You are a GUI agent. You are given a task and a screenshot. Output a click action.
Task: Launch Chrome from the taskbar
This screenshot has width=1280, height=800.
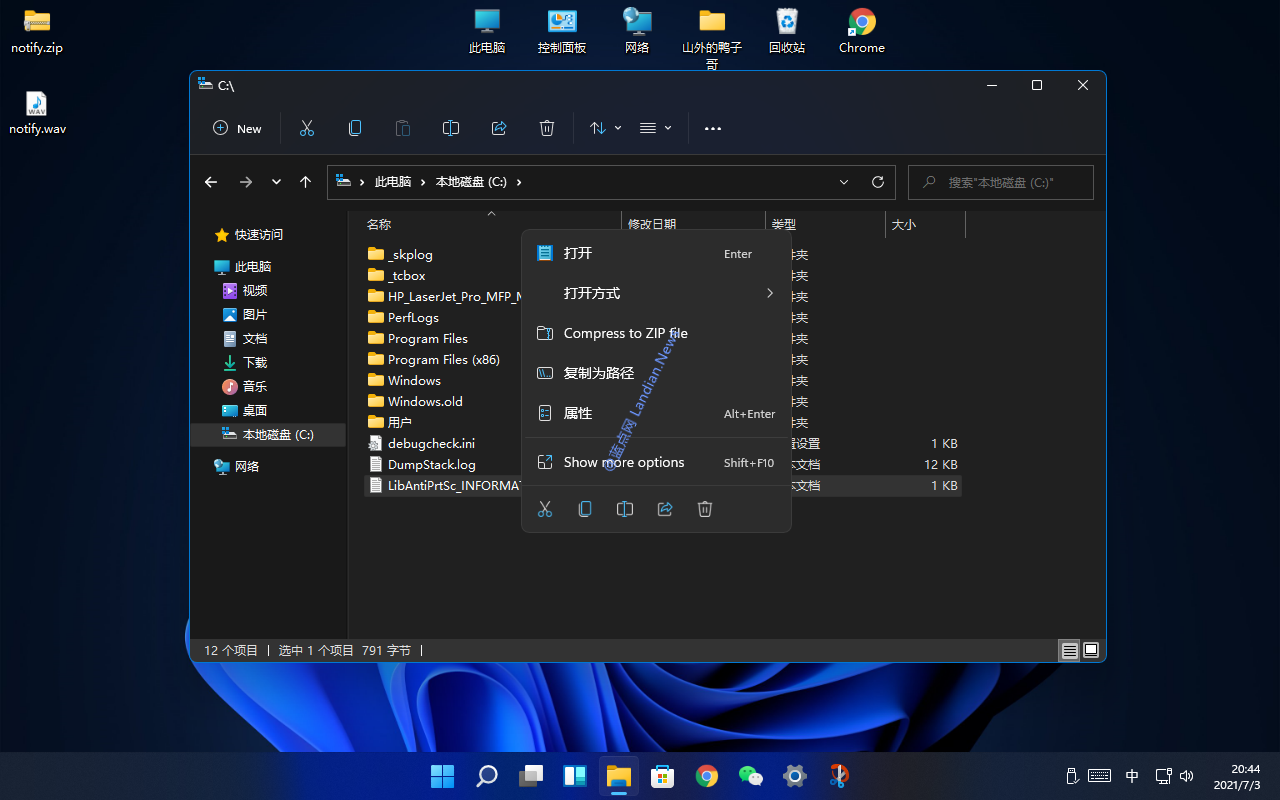pos(706,776)
